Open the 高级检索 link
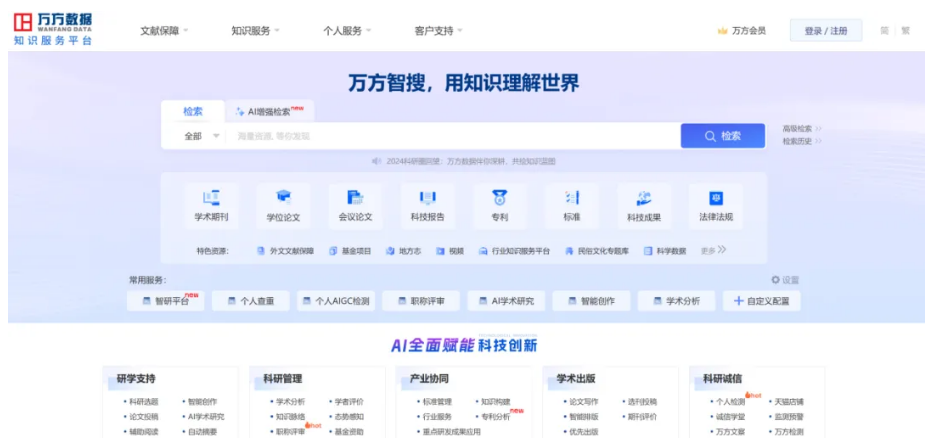 point(802,129)
